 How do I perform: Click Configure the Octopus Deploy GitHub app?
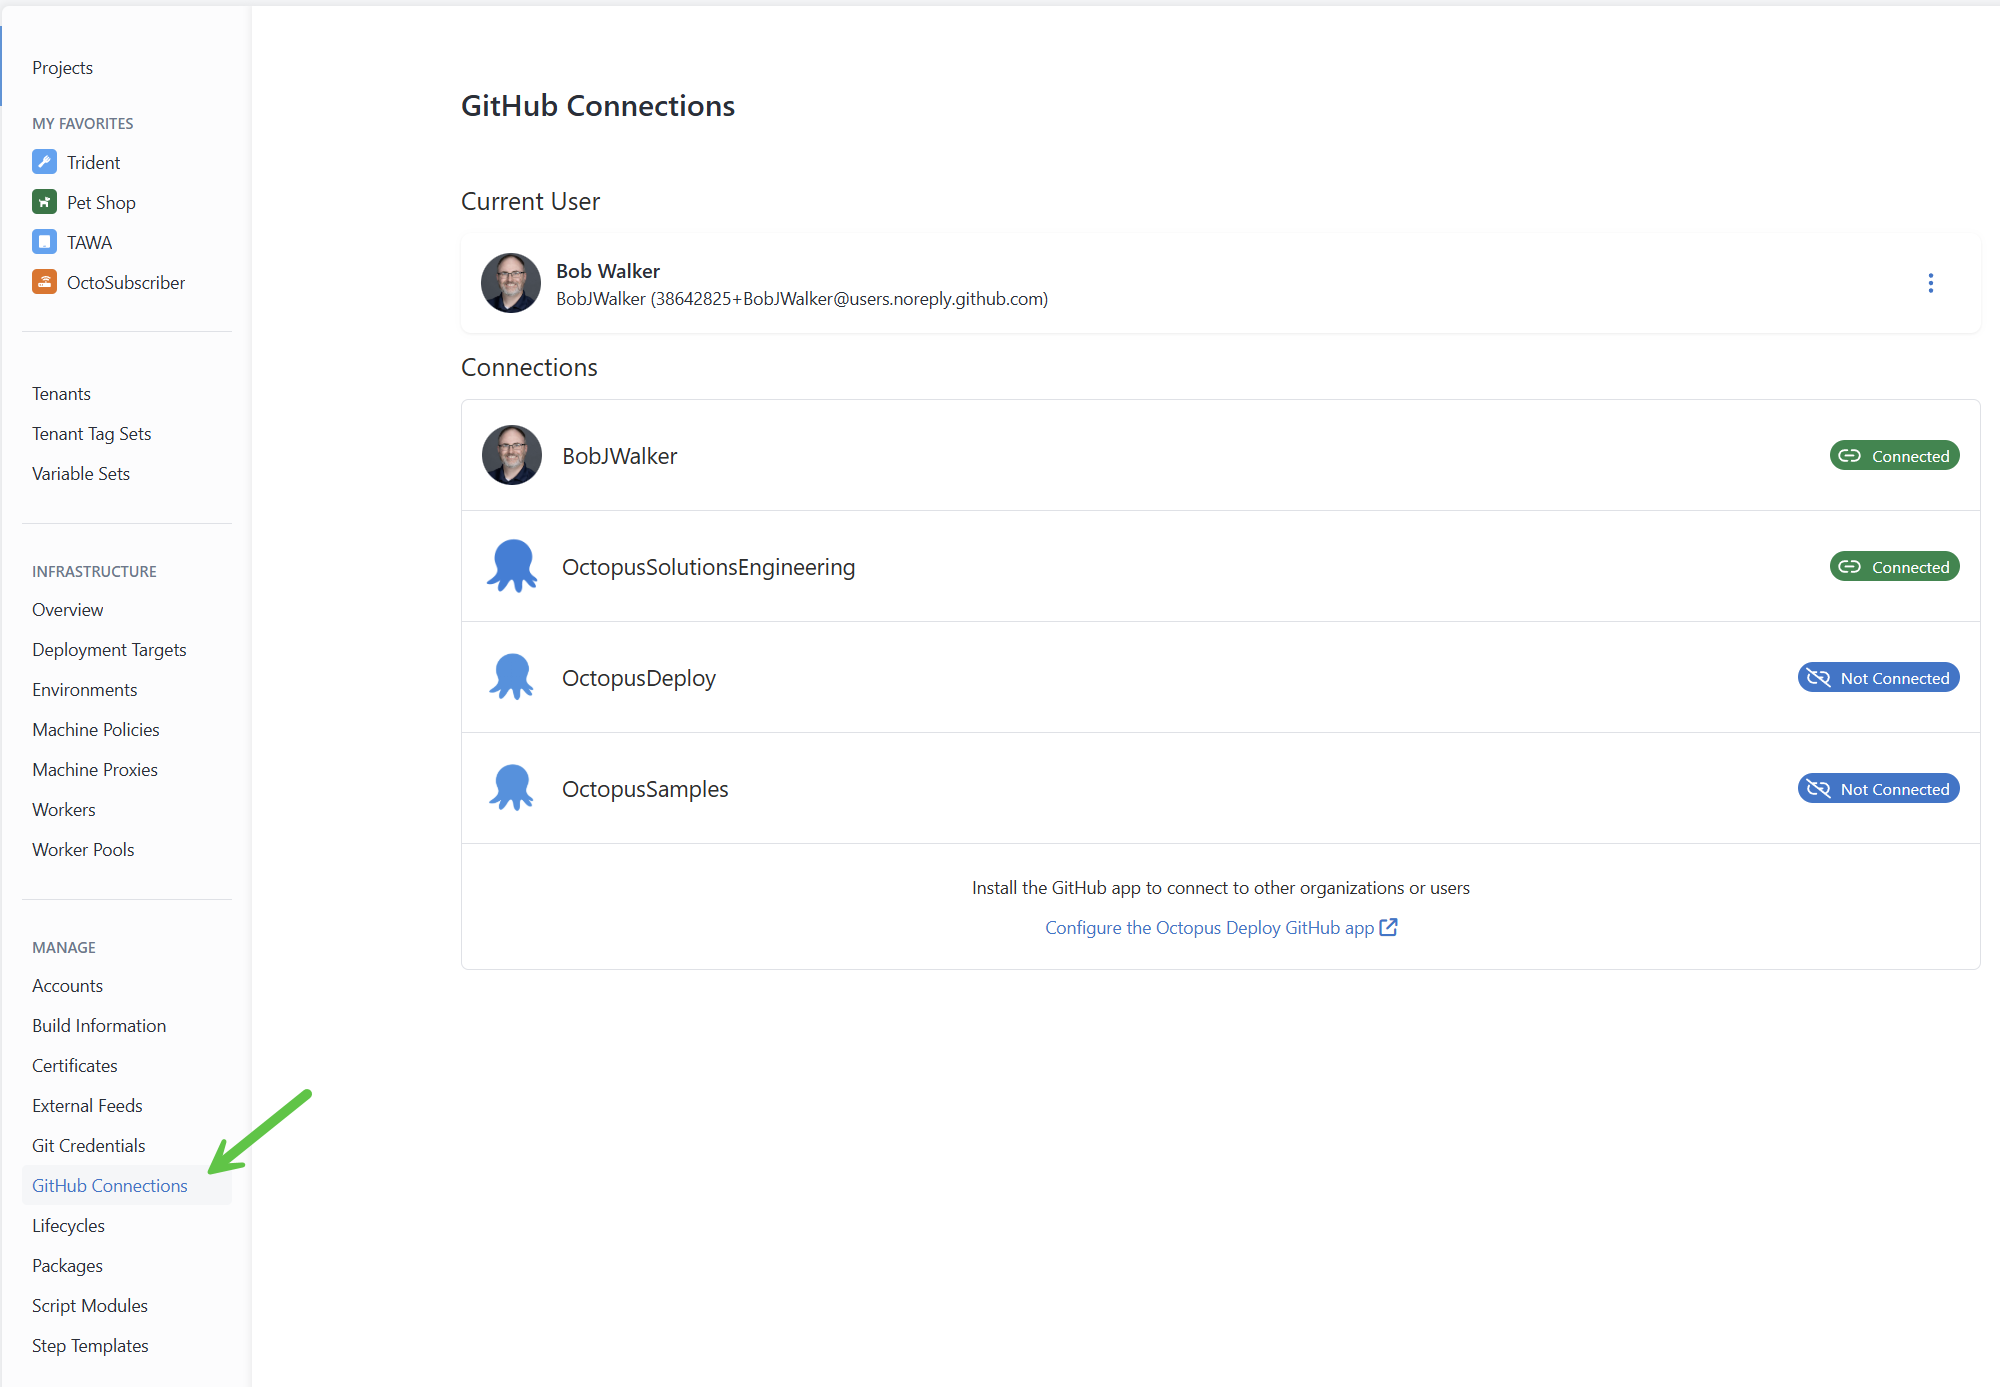(1210, 927)
